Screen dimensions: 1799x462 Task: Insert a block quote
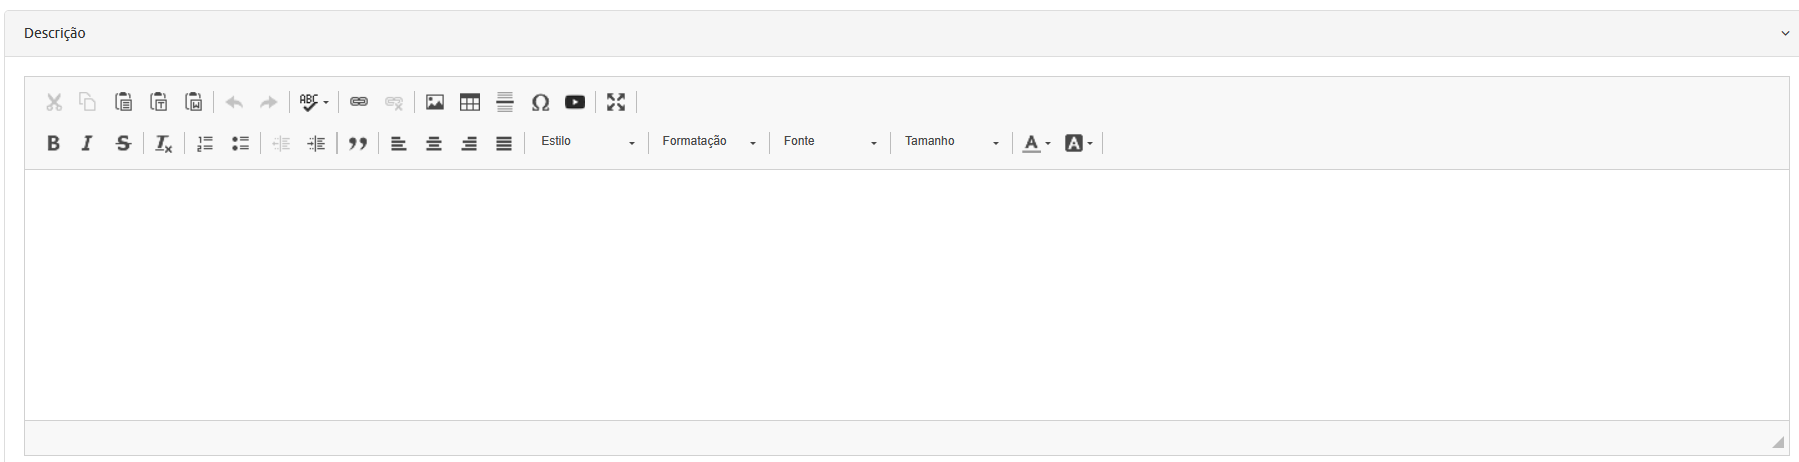click(358, 143)
